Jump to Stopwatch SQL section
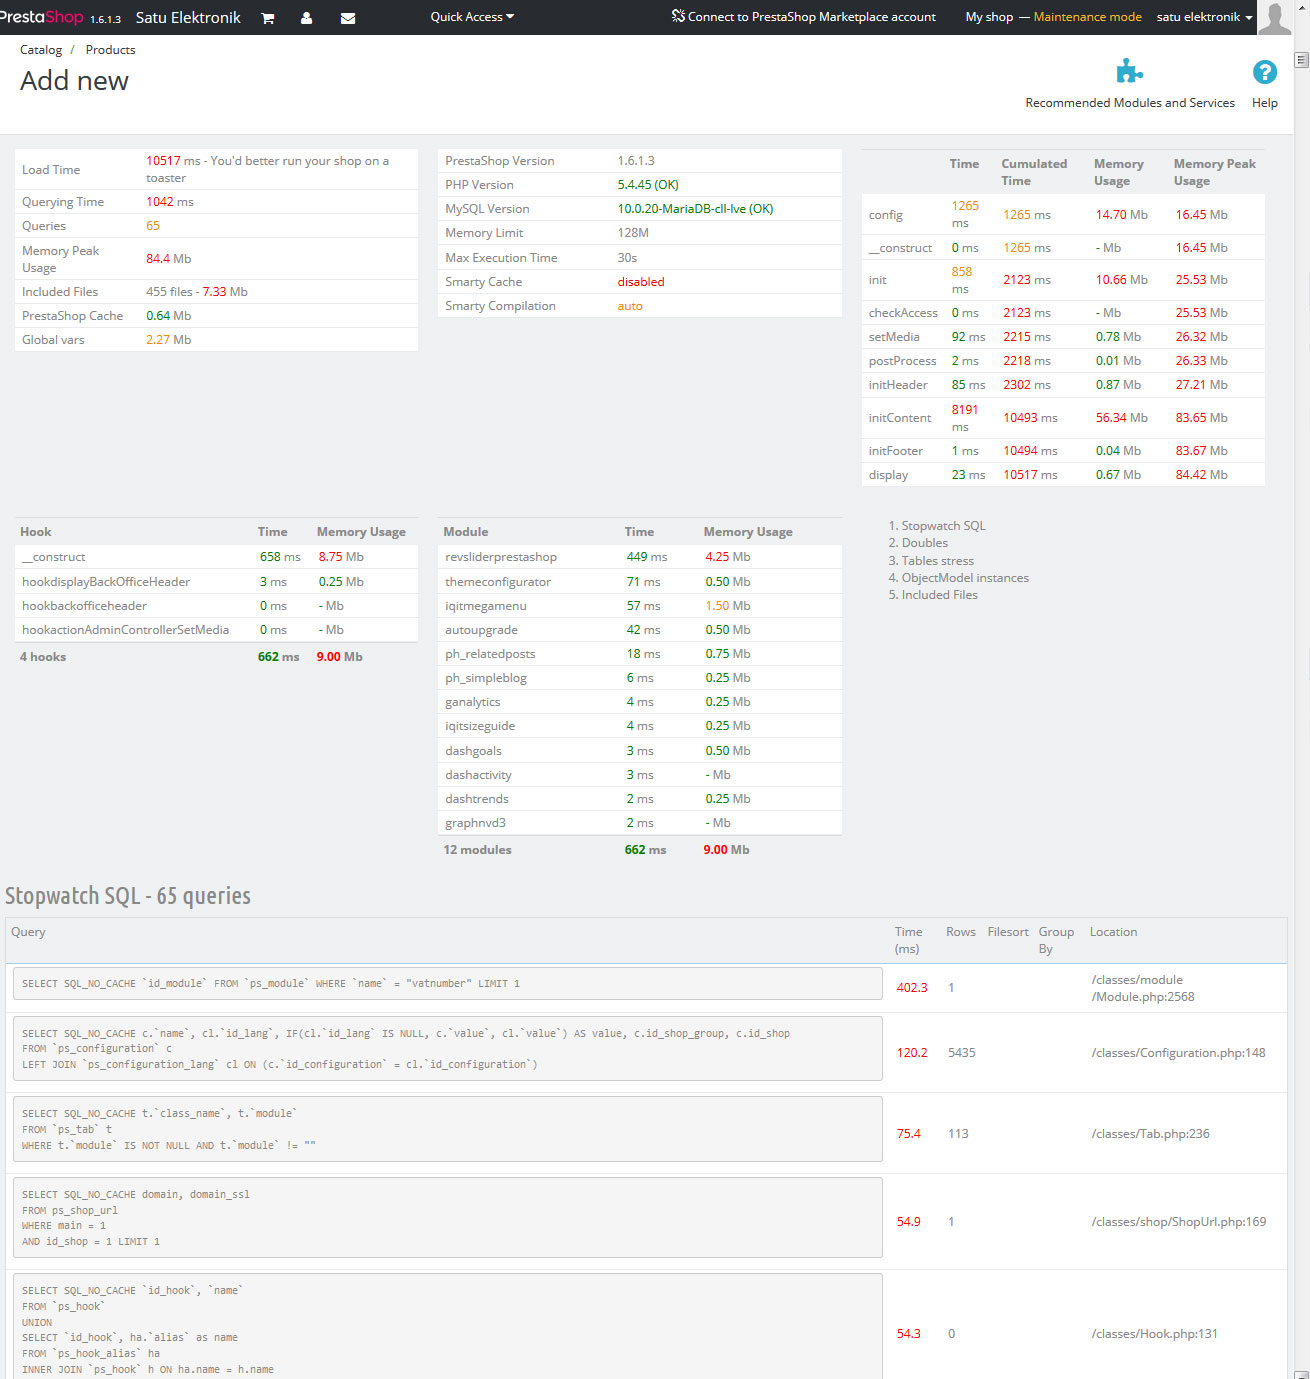Viewport: 1310px width, 1379px height. click(x=943, y=526)
